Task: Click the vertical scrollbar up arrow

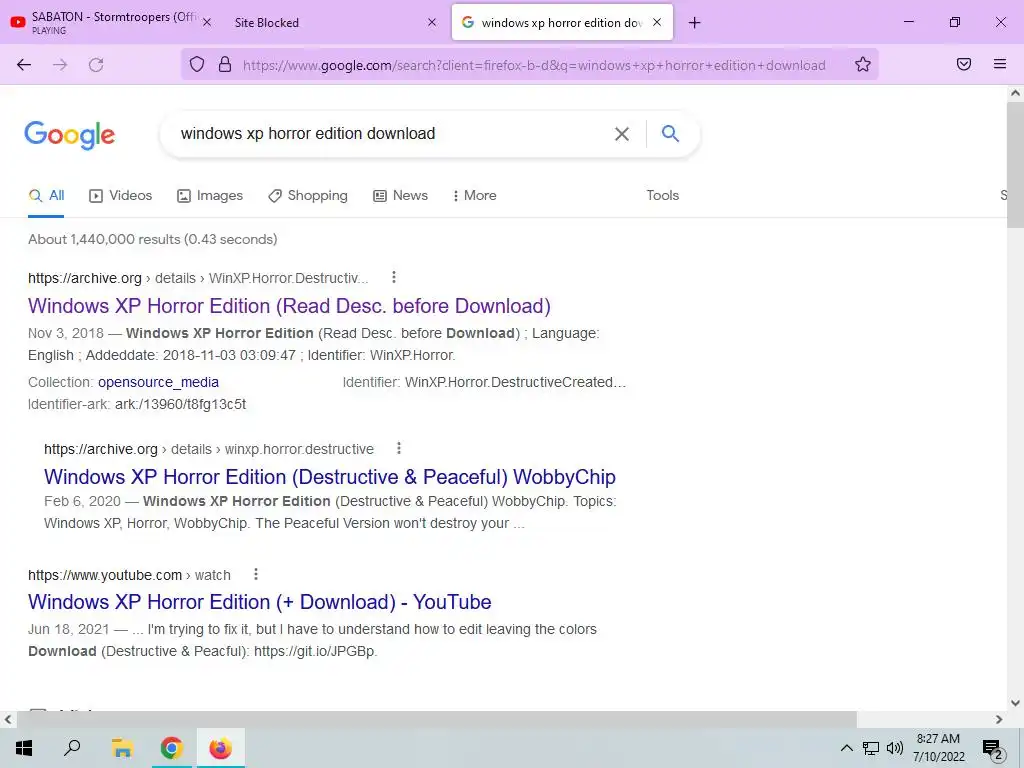Action: pos(1016,93)
